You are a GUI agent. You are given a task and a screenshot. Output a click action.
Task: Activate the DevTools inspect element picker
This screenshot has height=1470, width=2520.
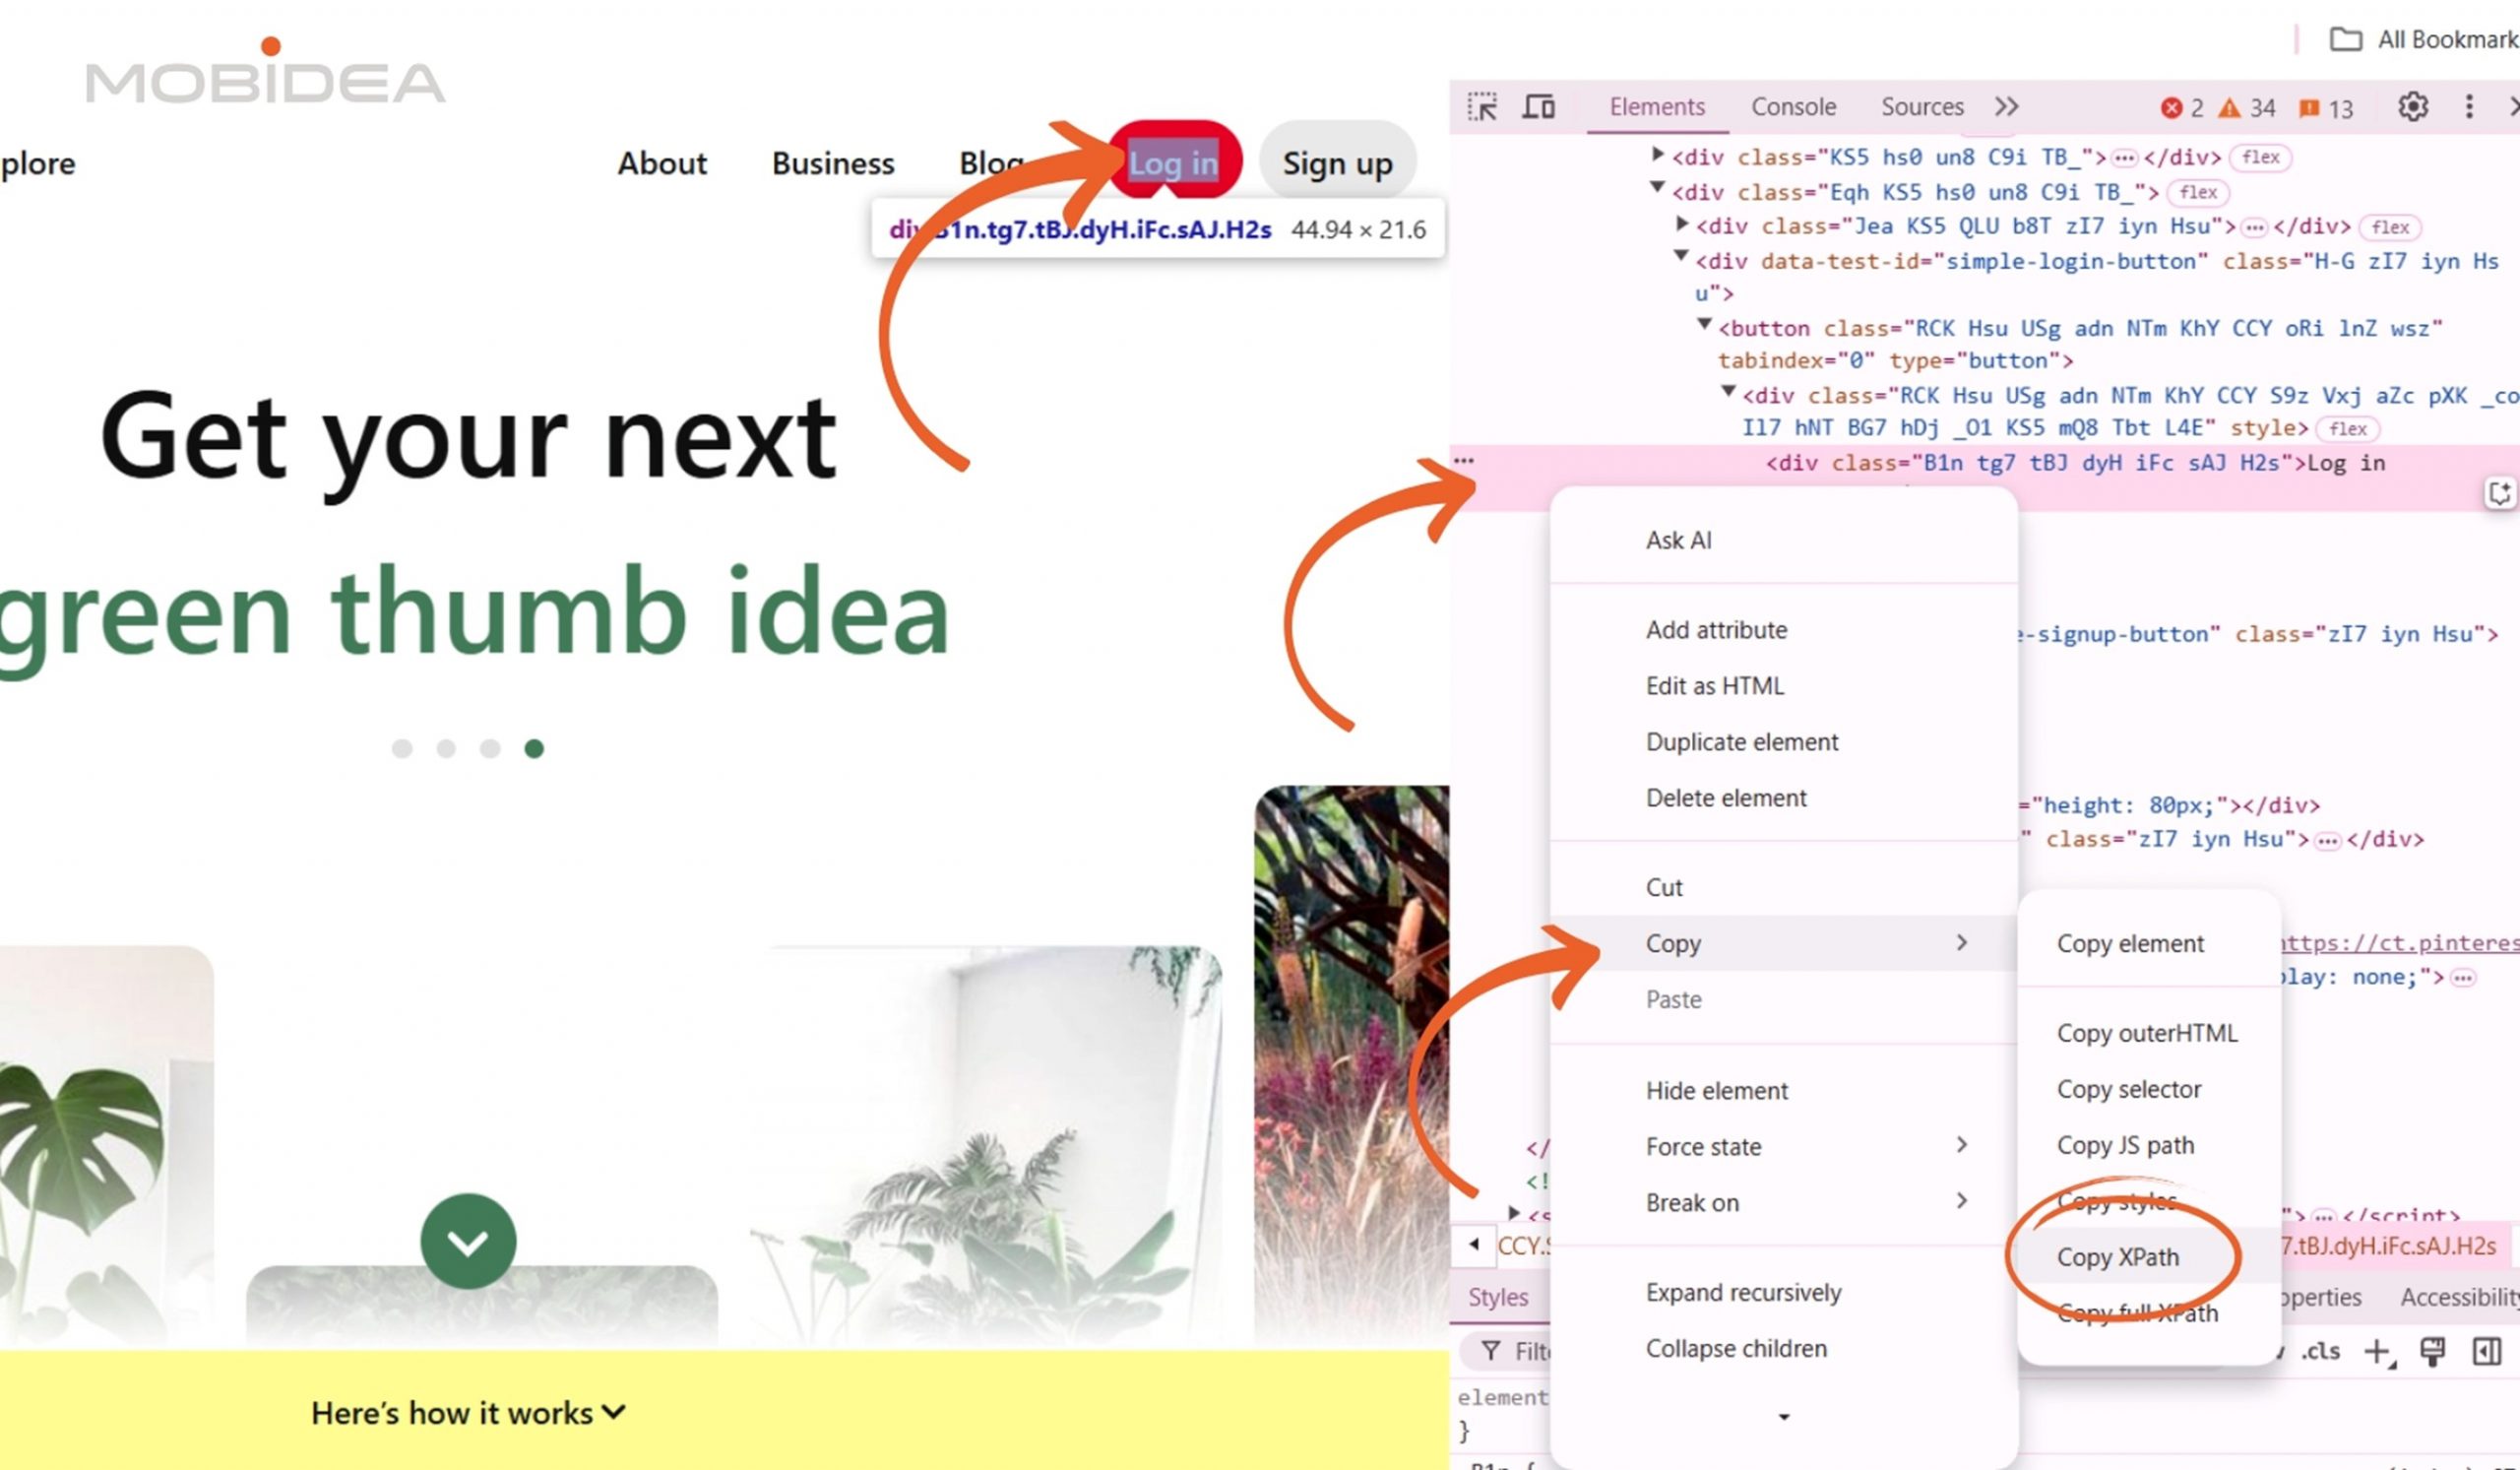1482,106
